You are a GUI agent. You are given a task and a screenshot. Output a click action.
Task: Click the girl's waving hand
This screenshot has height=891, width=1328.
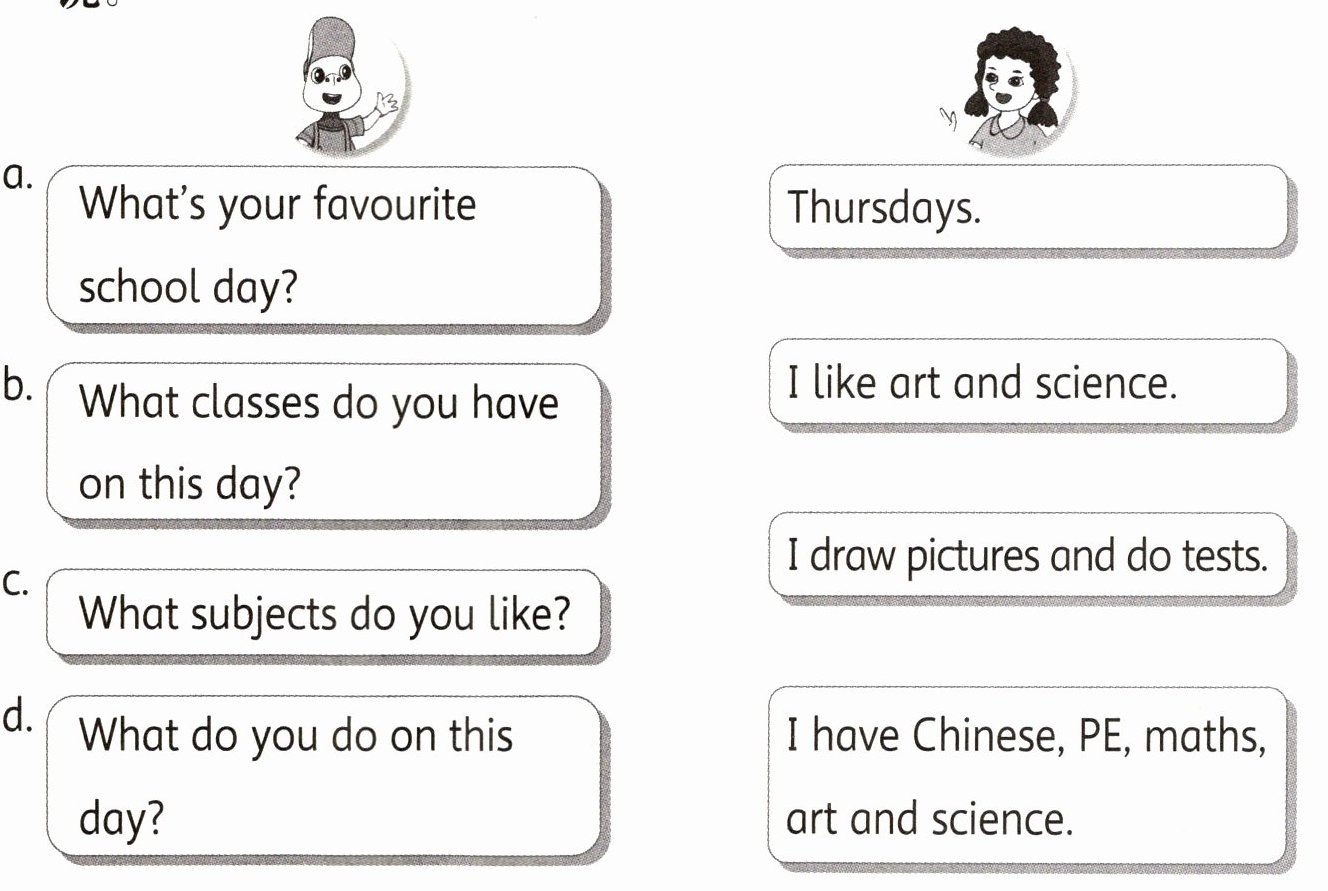(x=949, y=120)
